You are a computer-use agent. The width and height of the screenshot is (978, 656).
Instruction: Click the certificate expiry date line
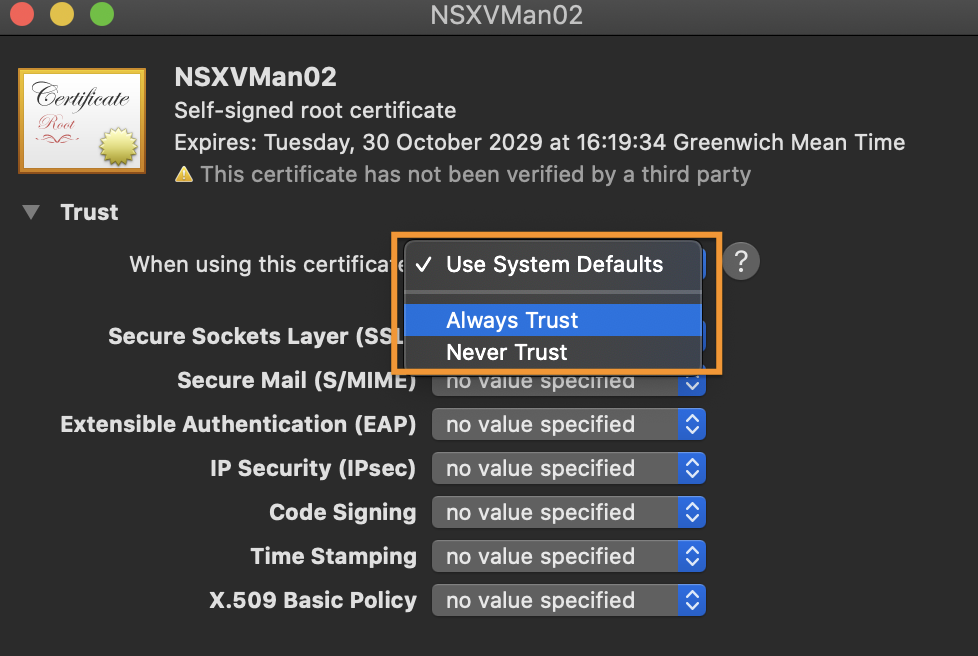[540, 142]
